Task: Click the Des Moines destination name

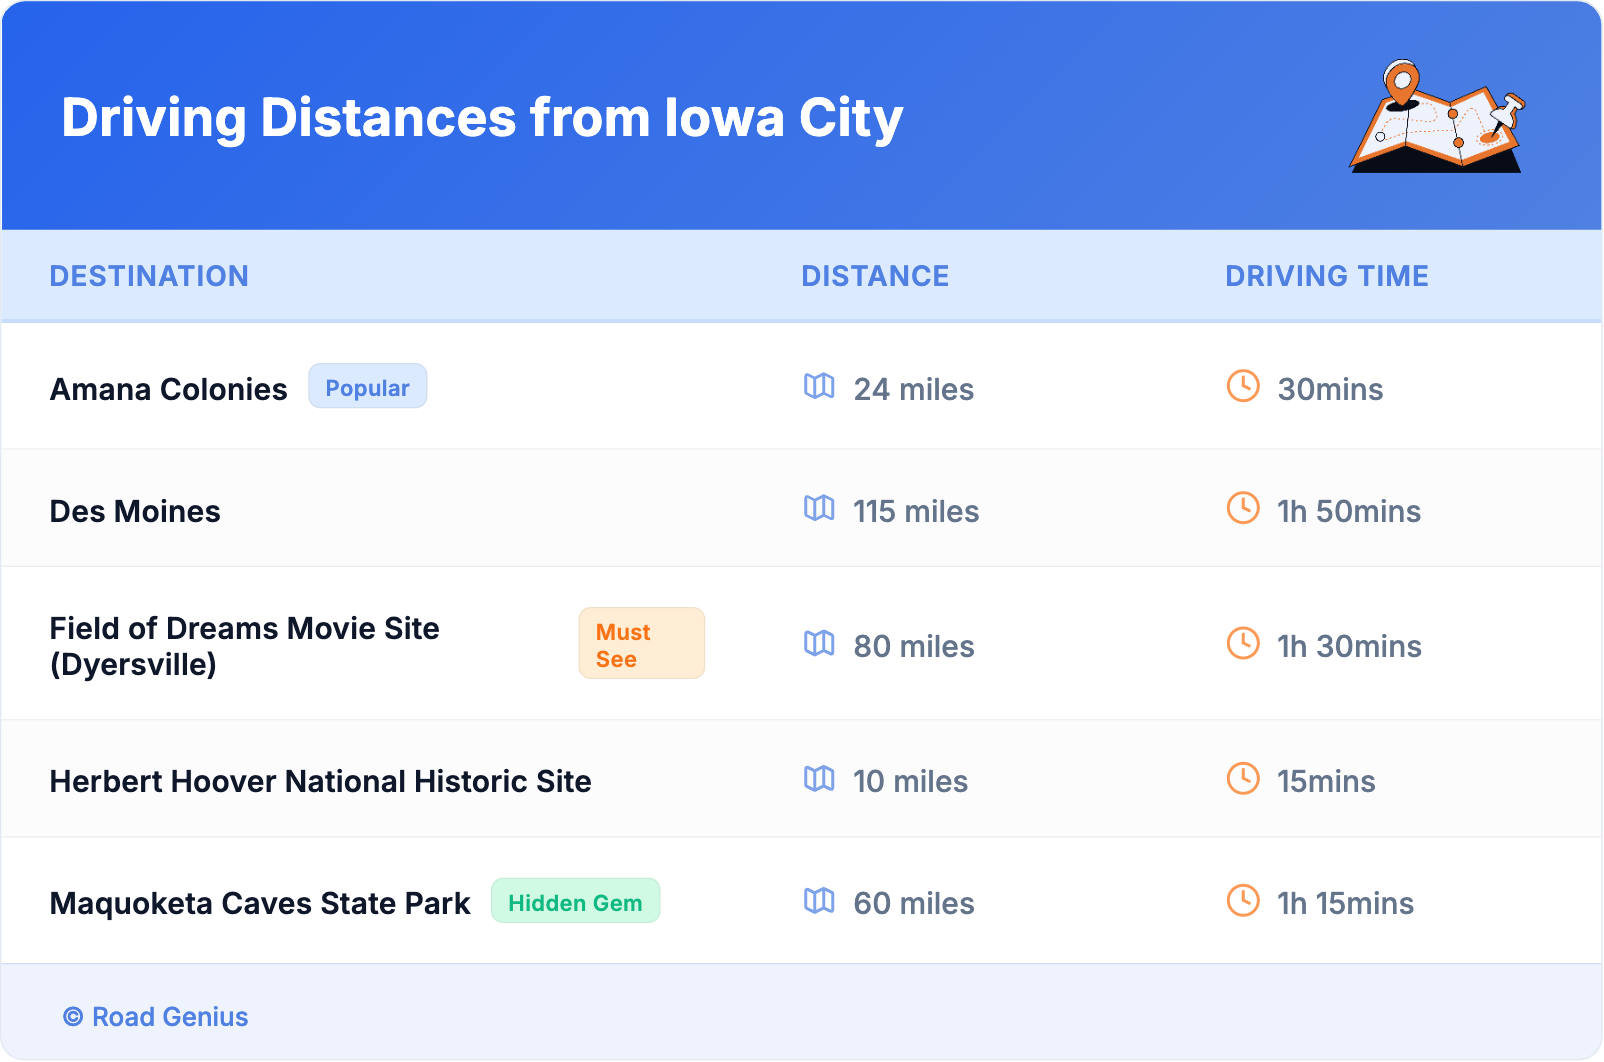Action: click(135, 511)
